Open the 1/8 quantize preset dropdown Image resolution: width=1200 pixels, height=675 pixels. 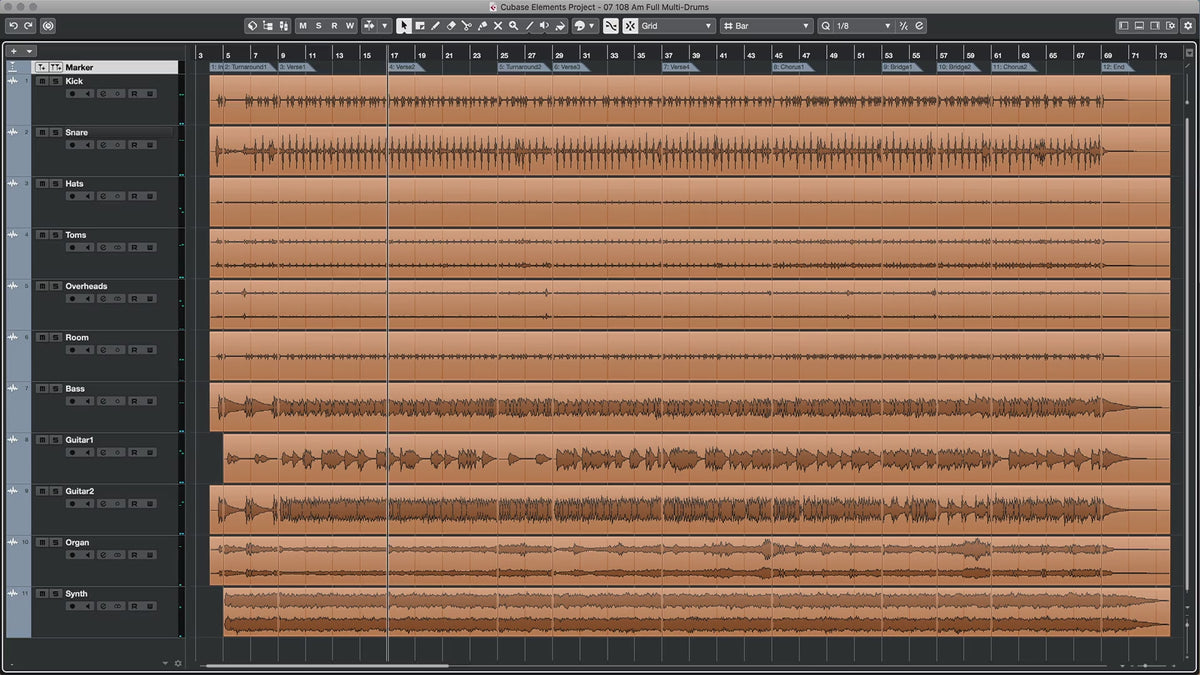point(857,26)
